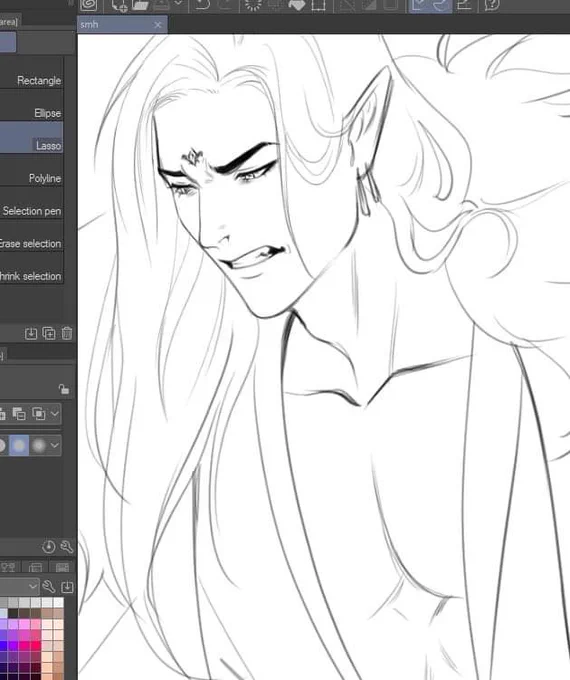This screenshot has width=570, height=680.
Task: Expand the anti-aliasing dropdown arrow
Action: (x=55, y=445)
